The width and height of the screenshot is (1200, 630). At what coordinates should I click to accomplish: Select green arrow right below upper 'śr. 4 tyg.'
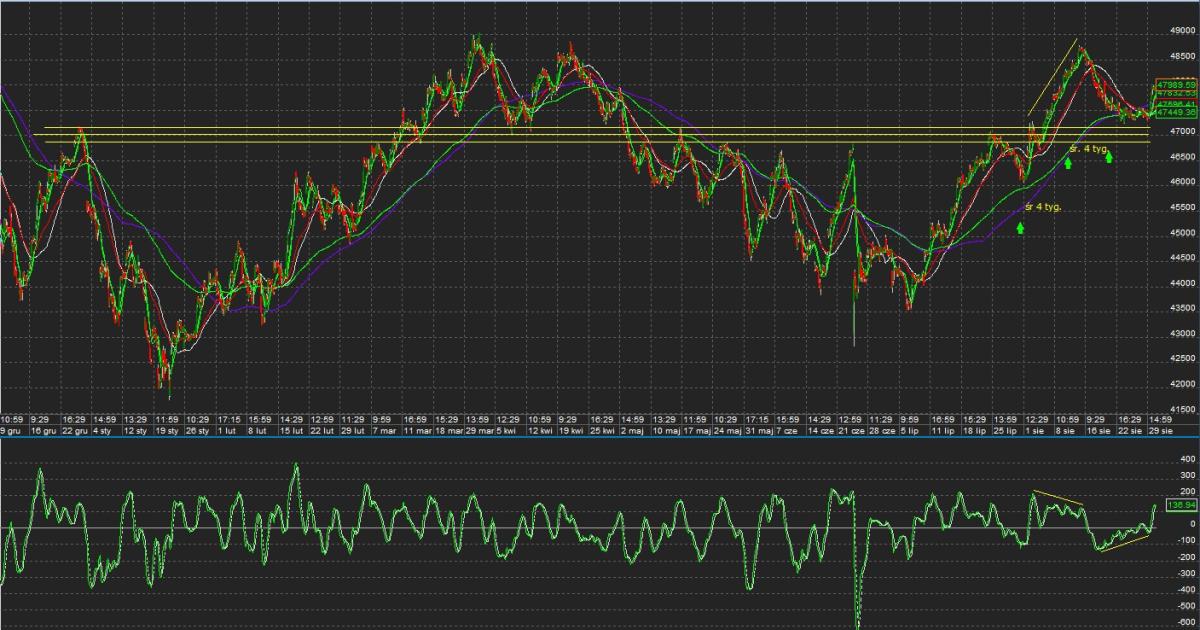click(1109, 158)
